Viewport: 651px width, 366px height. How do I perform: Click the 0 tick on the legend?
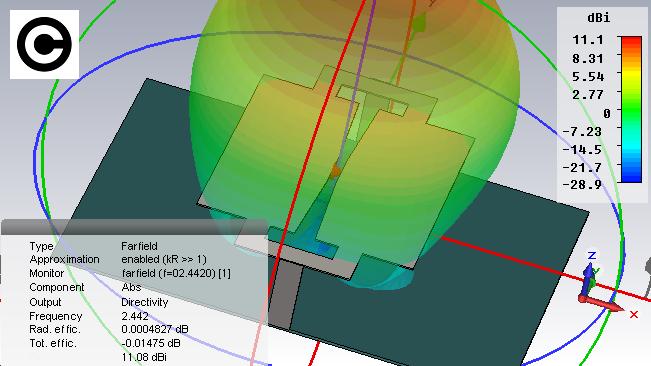[607, 113]
